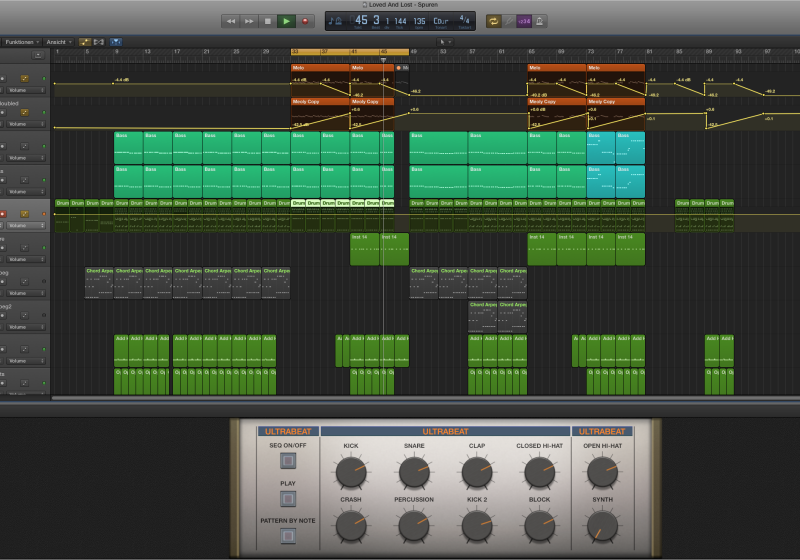Toggle the yellow cycle loop button

[x=494, y=20]
